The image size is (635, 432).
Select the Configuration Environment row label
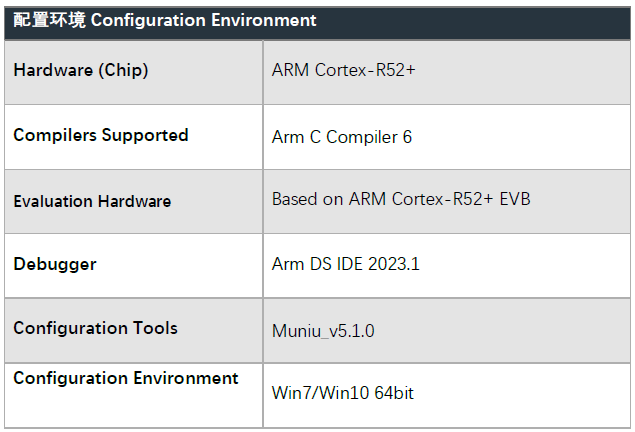126,379
